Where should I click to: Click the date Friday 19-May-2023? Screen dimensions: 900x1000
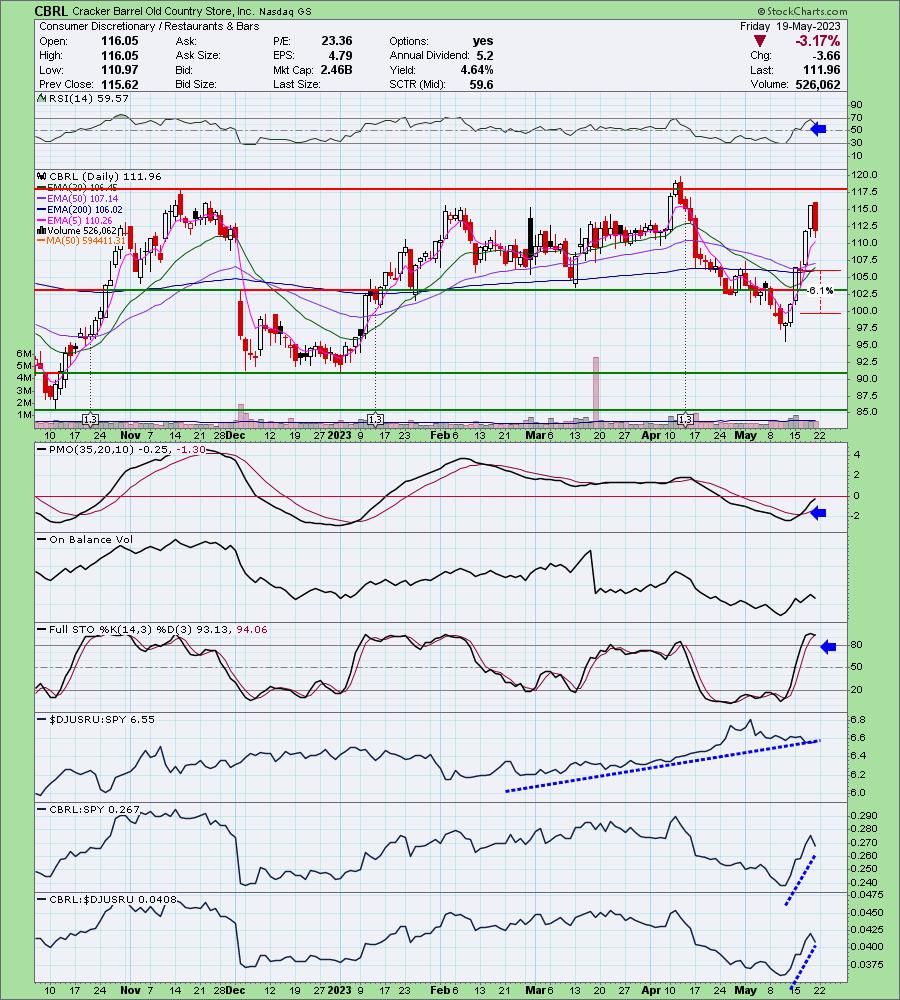point(790,26)
